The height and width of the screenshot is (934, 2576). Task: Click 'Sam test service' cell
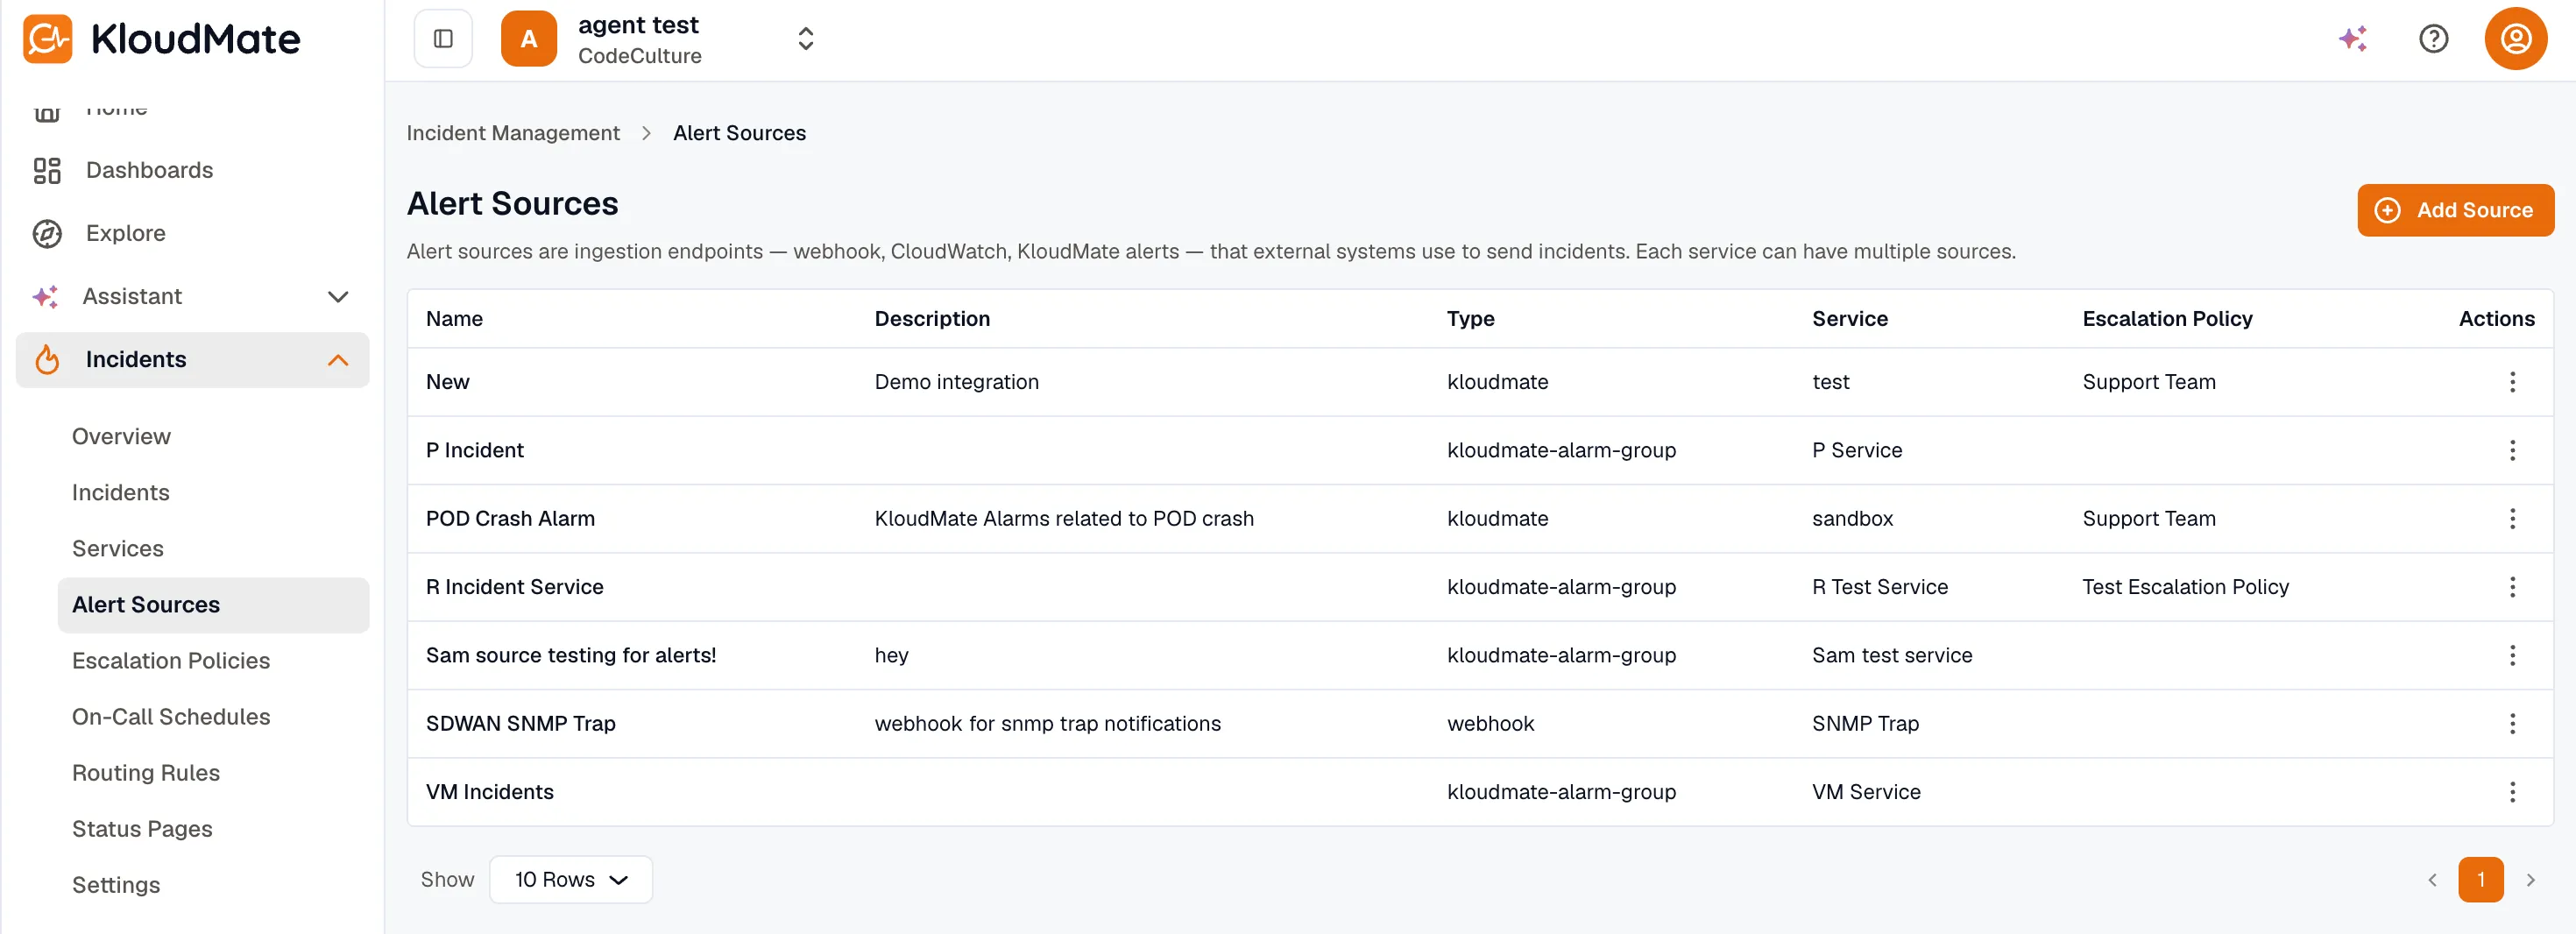pyautogui.click(x=1891, y=655)
